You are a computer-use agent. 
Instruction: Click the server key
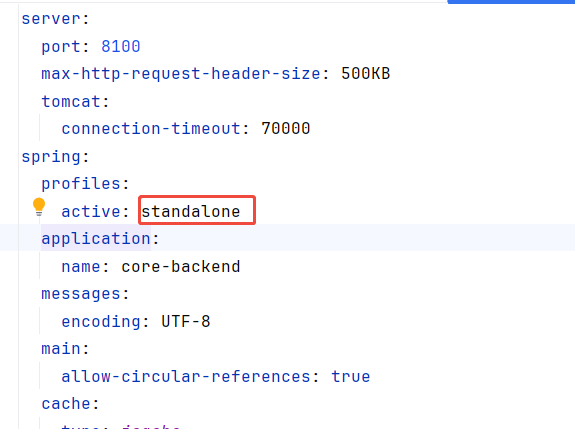point(51,19)
